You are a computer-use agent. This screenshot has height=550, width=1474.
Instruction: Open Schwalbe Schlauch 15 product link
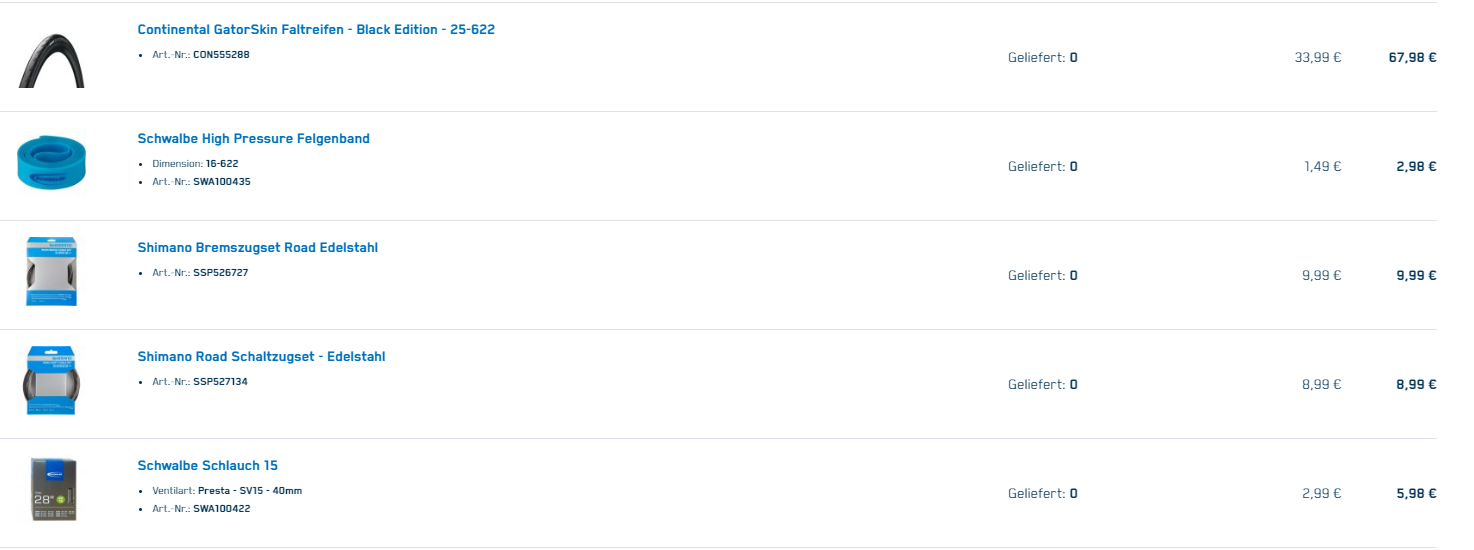coord(207,466)
